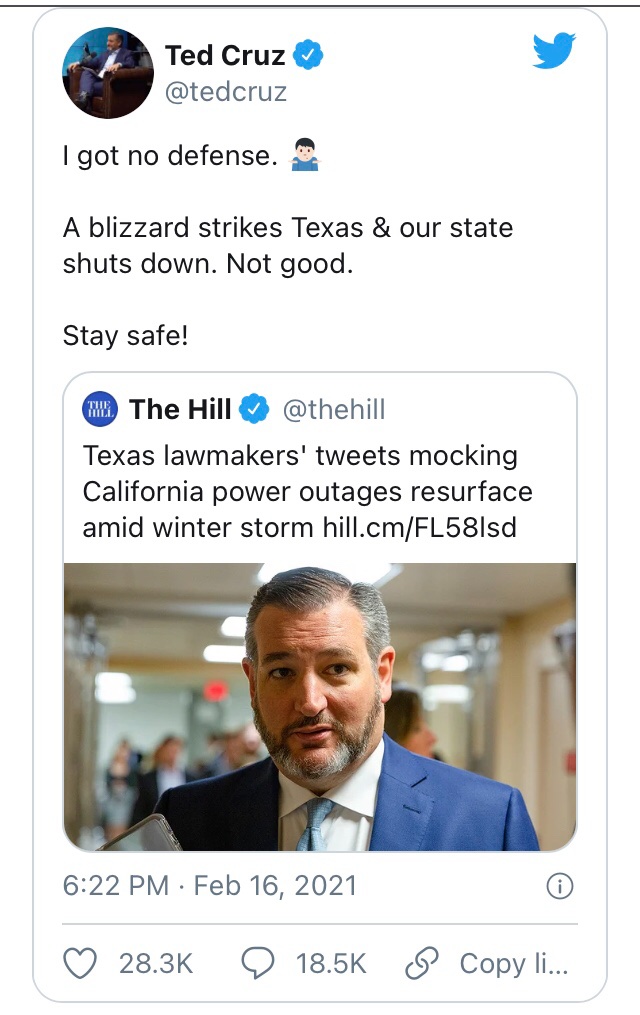This screenshot has width=640, height=1015.
Task: Click the 18.5K replies count
Action: pos(331,963)
